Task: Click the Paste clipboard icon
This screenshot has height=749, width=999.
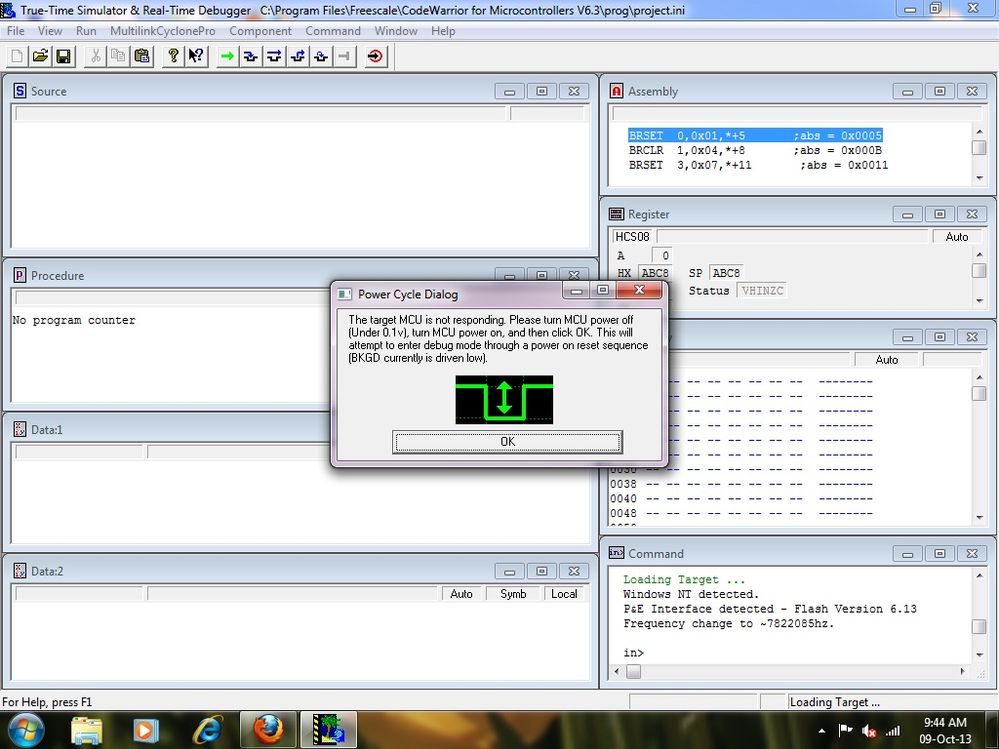Action: [x=142, y=56]
